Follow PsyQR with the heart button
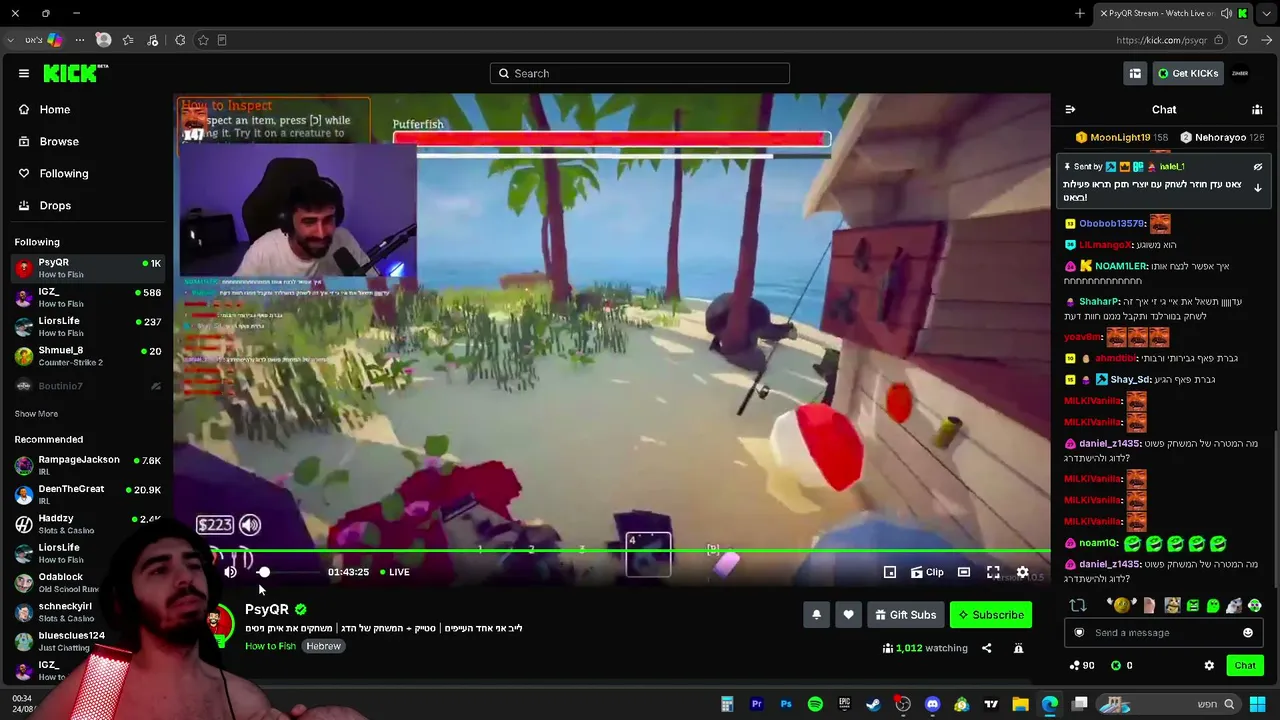Viewport: 1280px width, 720px height. (x=849, y=615)
